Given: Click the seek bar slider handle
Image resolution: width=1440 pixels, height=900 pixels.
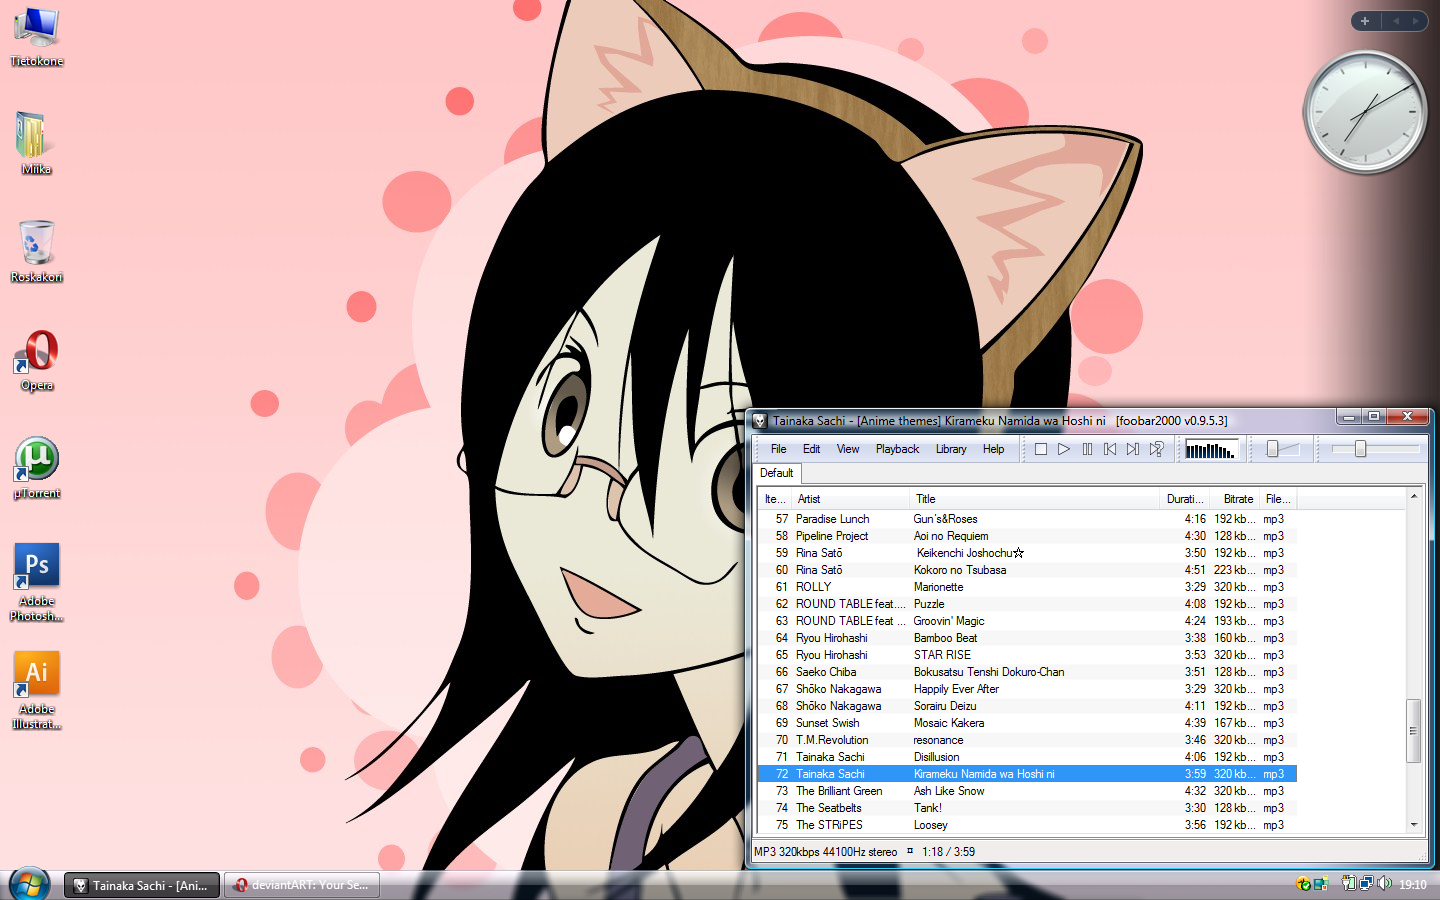Looking at the screenshot, I should pos(1360,449).
